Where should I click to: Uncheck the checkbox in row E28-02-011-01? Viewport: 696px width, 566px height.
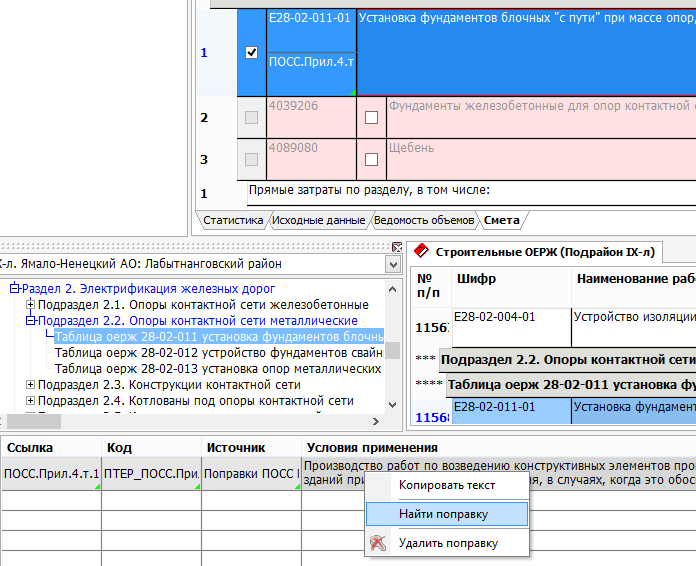click(x=251, y=52)
